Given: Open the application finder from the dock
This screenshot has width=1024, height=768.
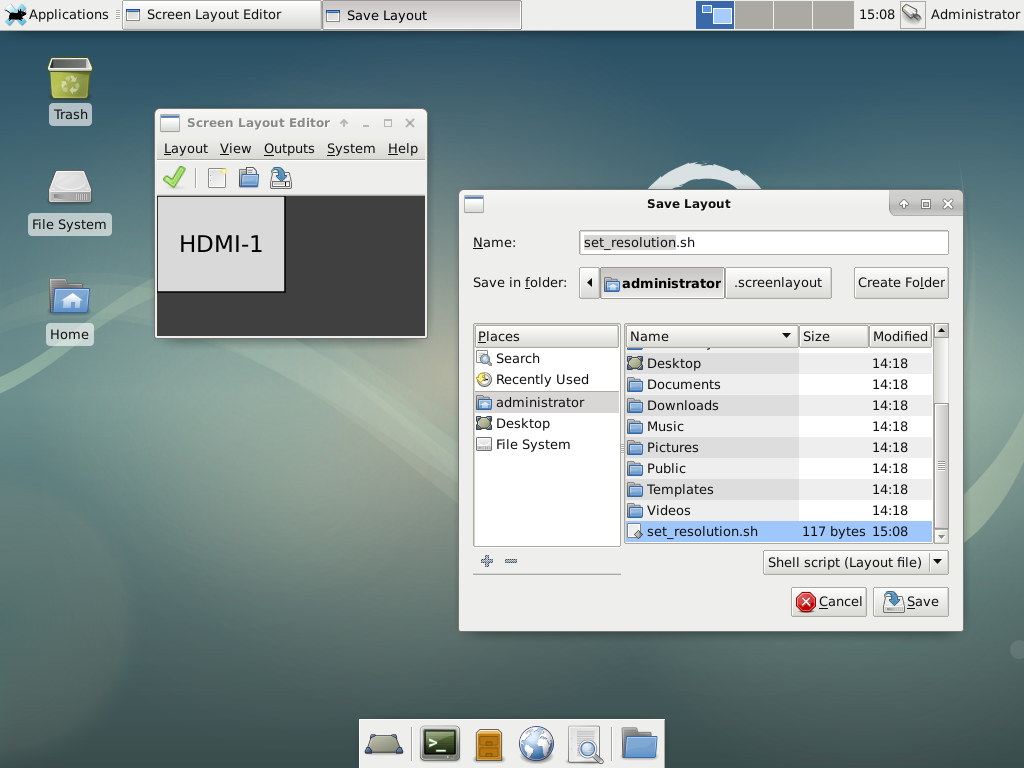Looking at the screenshot, I should pos(586,744).
